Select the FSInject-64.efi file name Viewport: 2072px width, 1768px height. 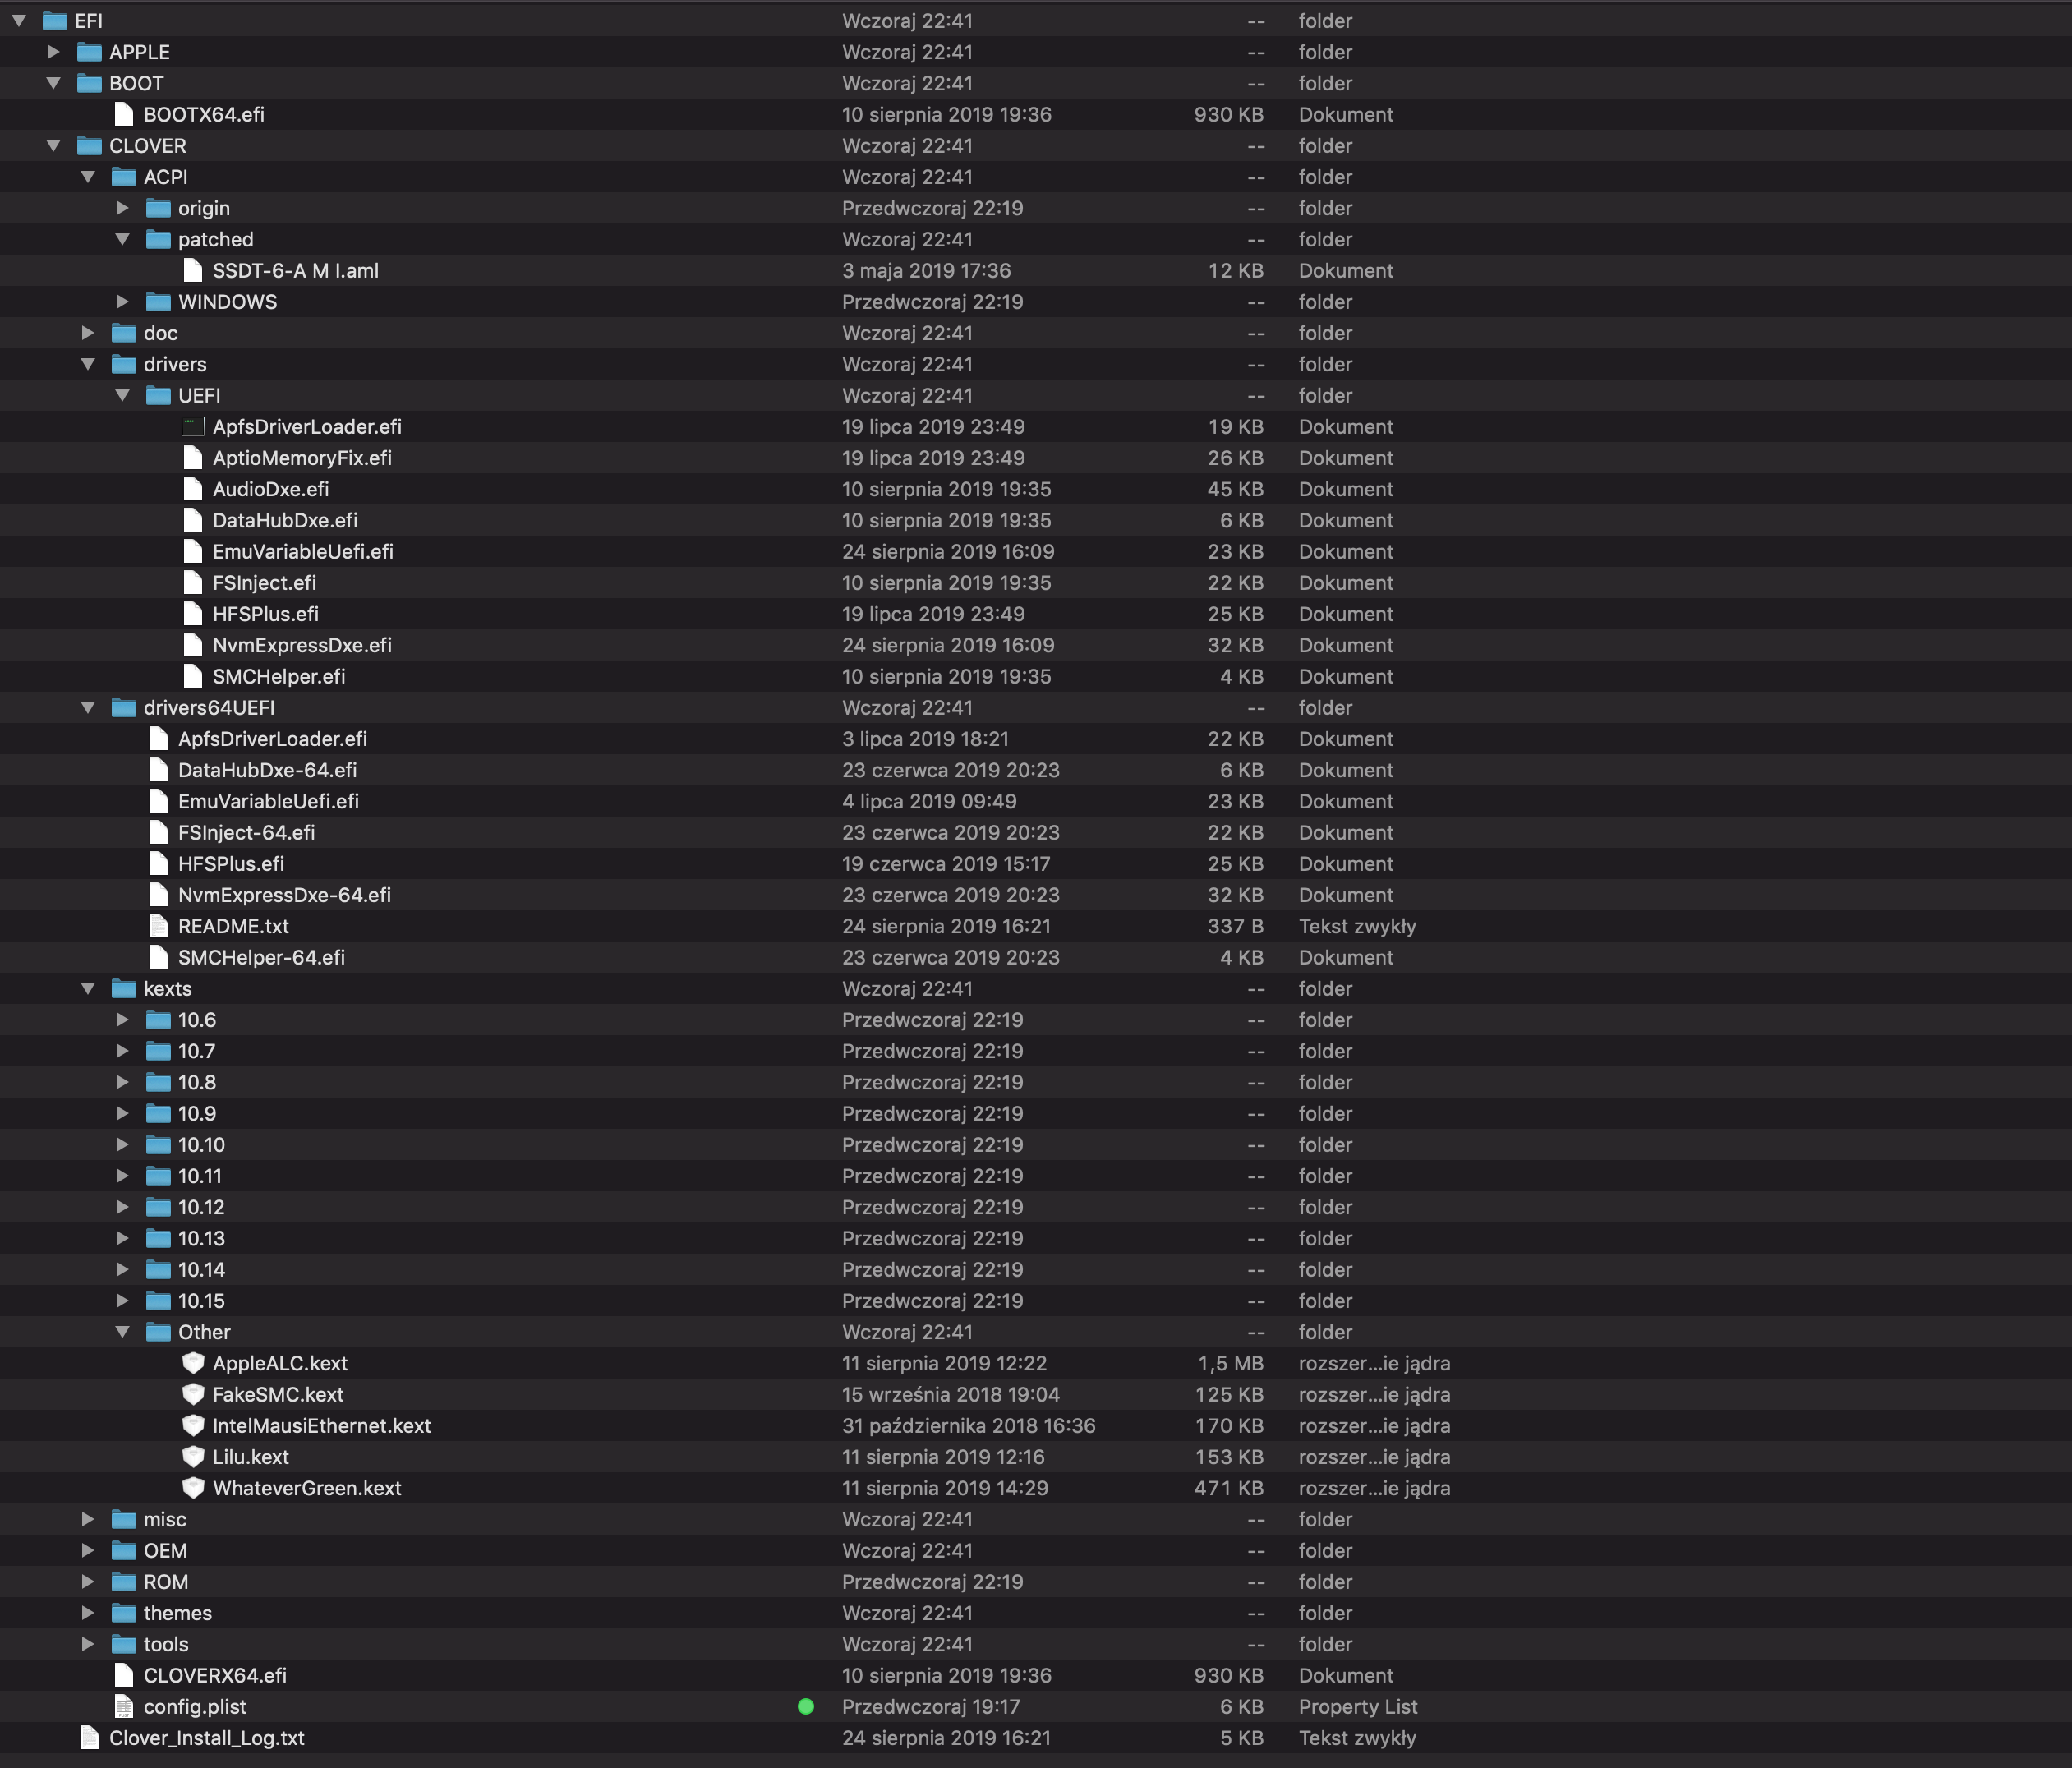246,832
